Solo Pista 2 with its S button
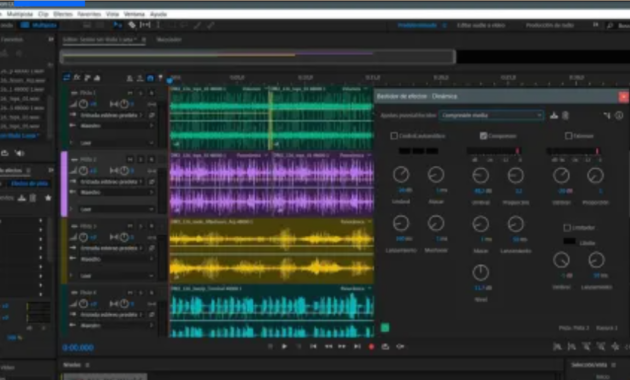Viewport: 630px width, 380px height. pos(141,159)
